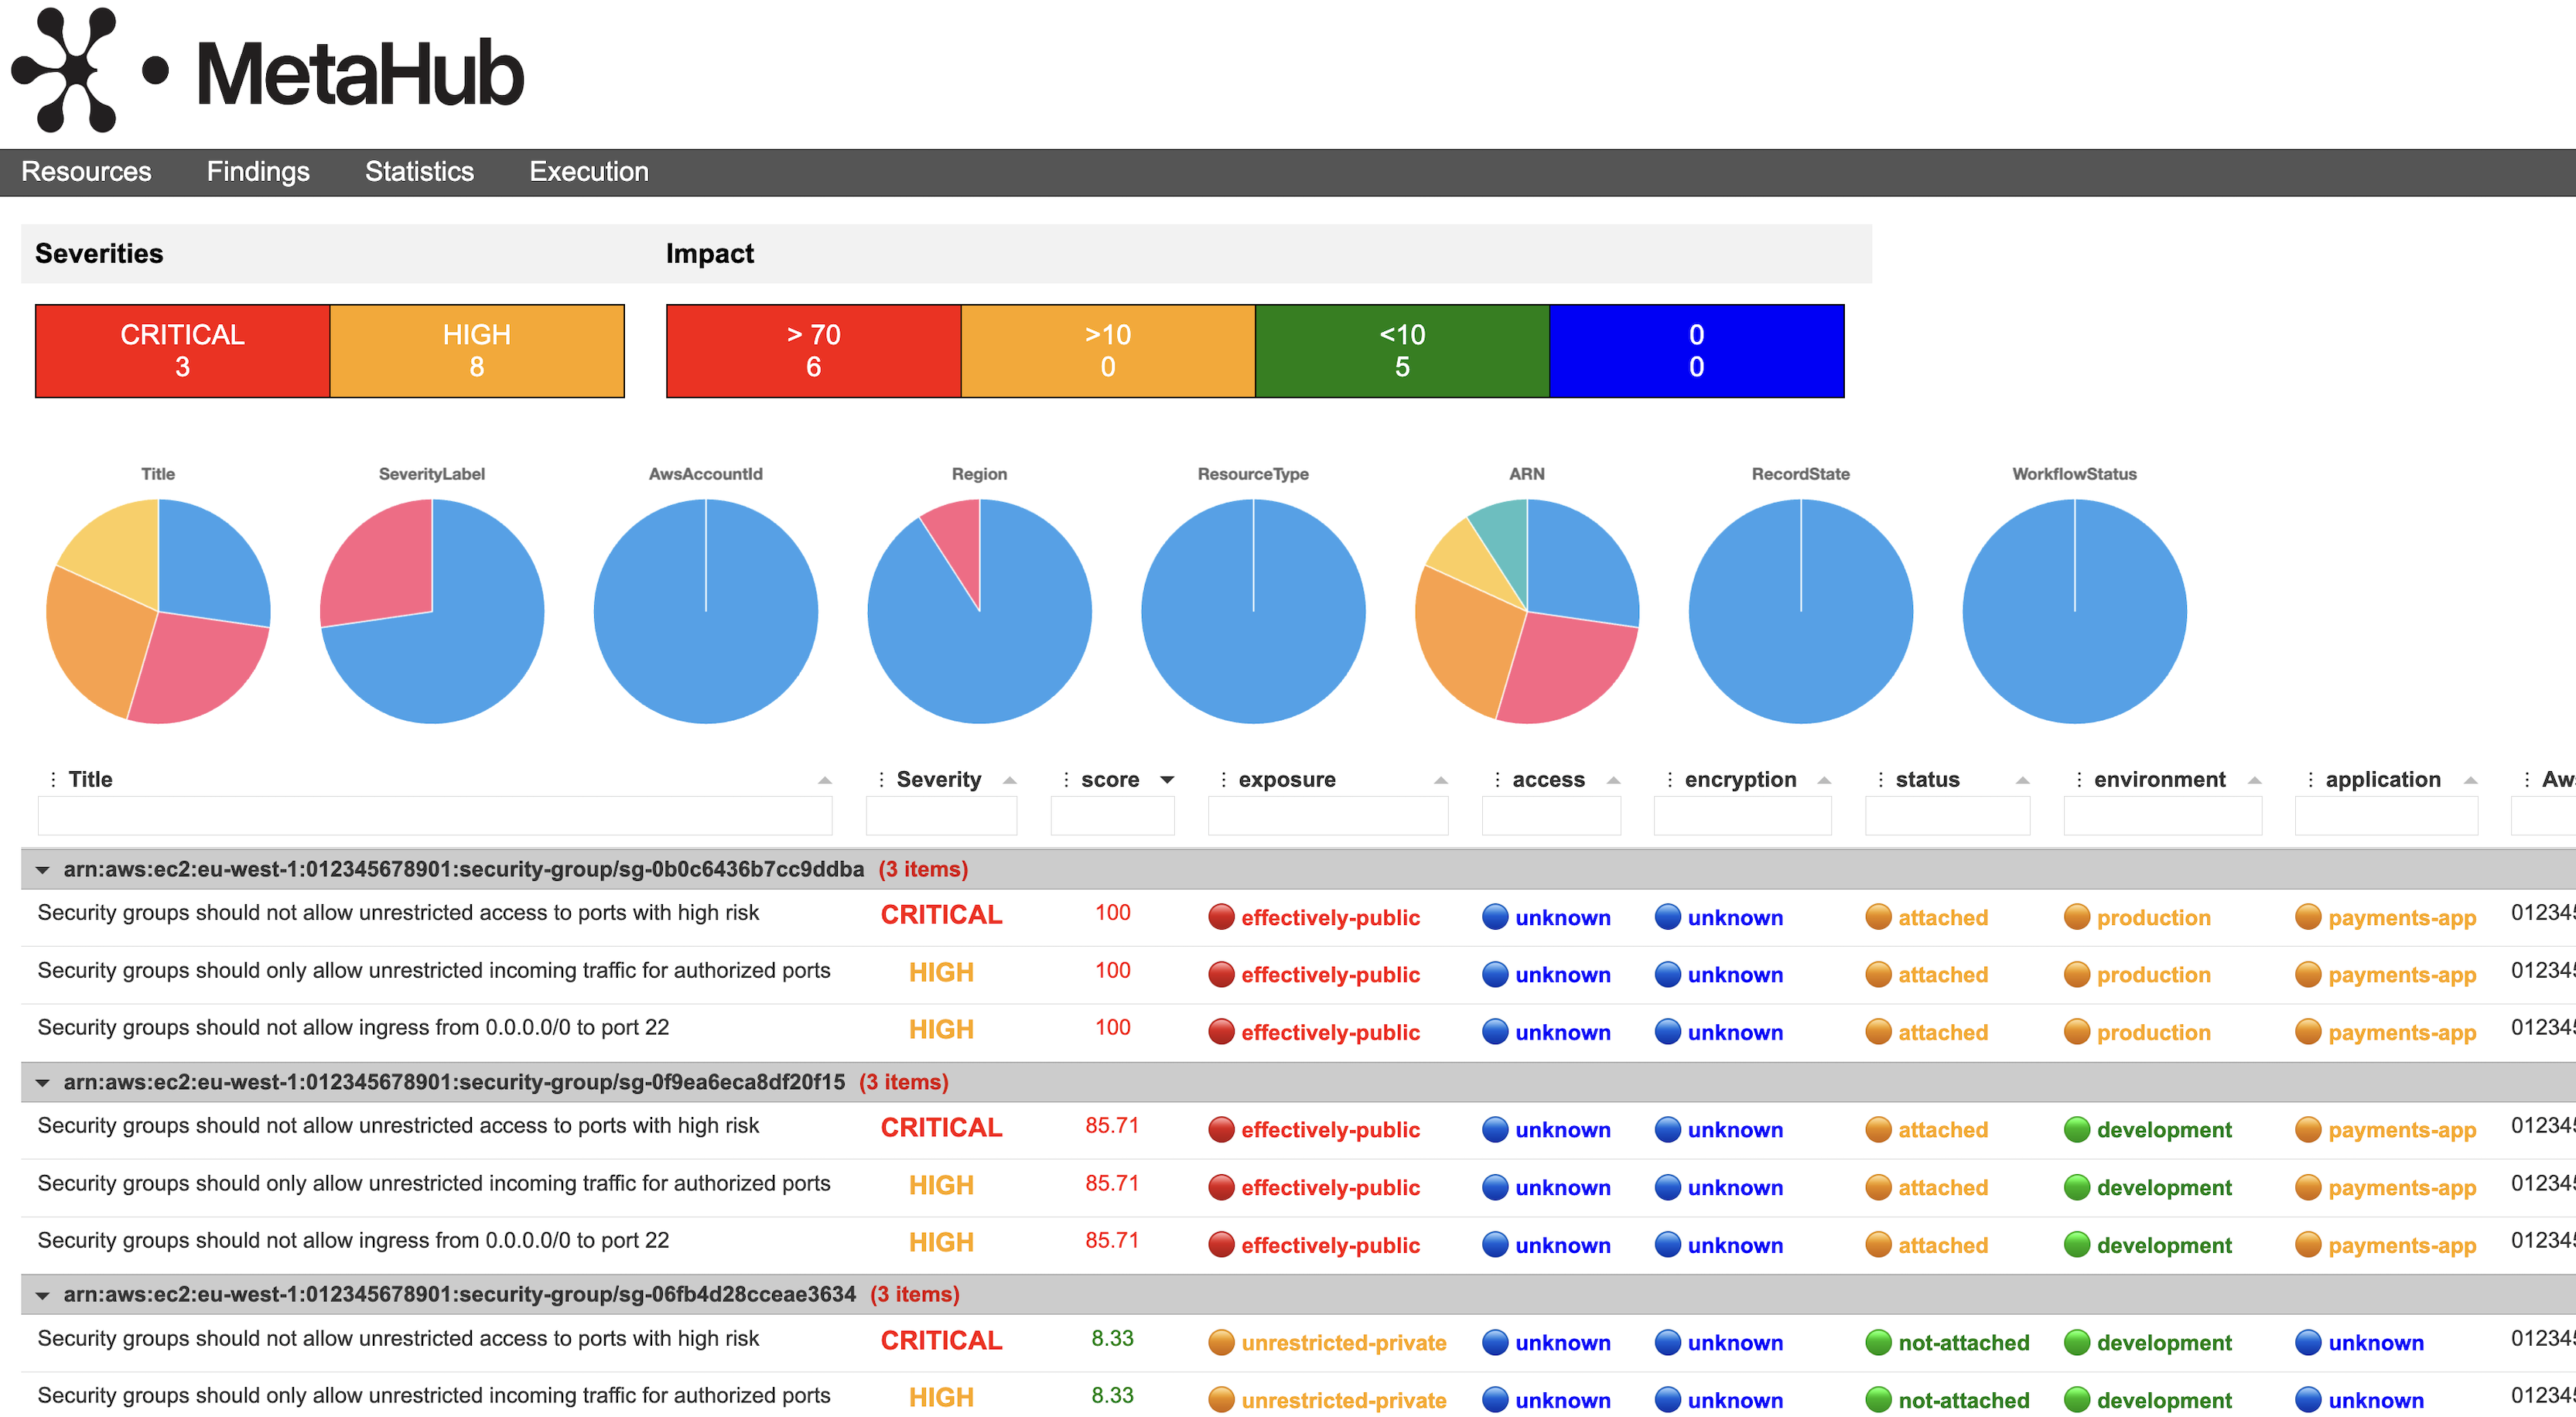The height and width of the screenshot is (1417, 2576).
Task: Click the environment column menu dots icon
Action: click(2079, 780)
